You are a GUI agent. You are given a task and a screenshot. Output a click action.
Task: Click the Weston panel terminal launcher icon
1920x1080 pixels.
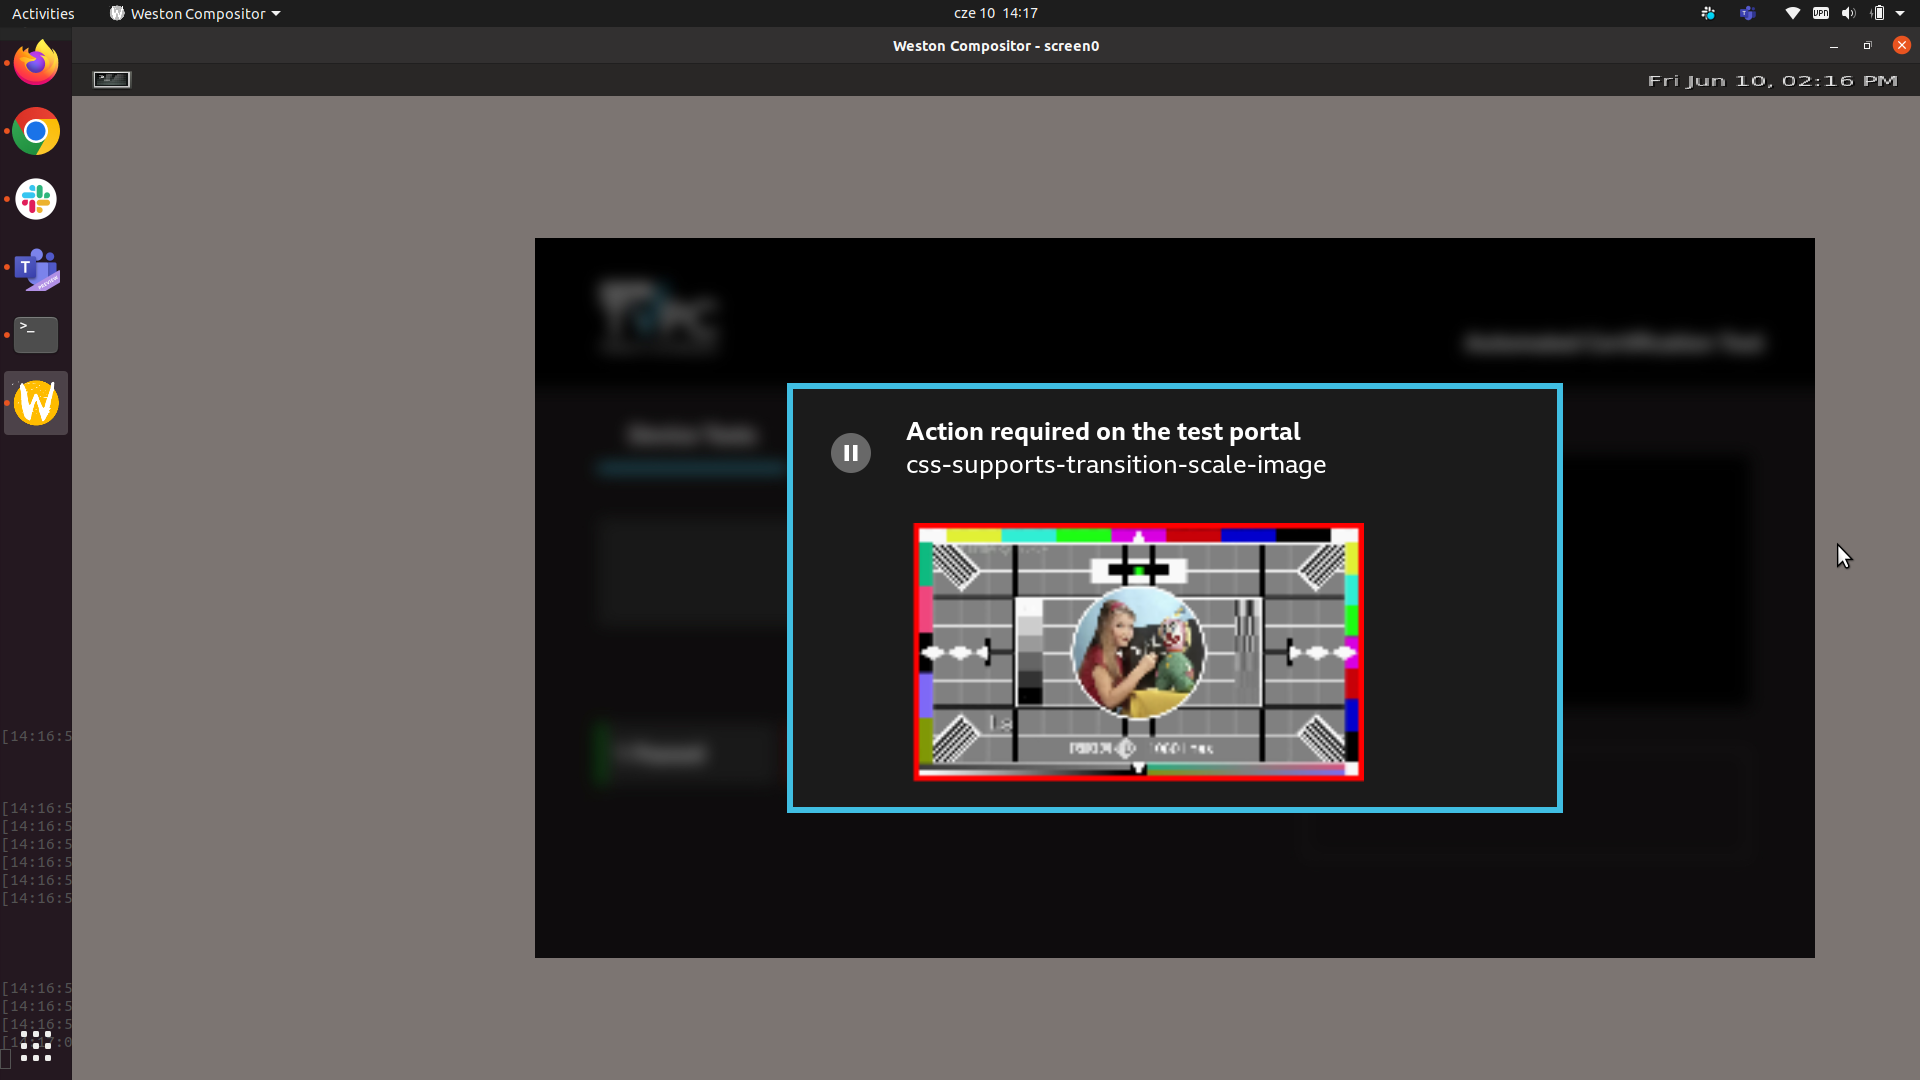pyautogui.click(x=112, y=80)
